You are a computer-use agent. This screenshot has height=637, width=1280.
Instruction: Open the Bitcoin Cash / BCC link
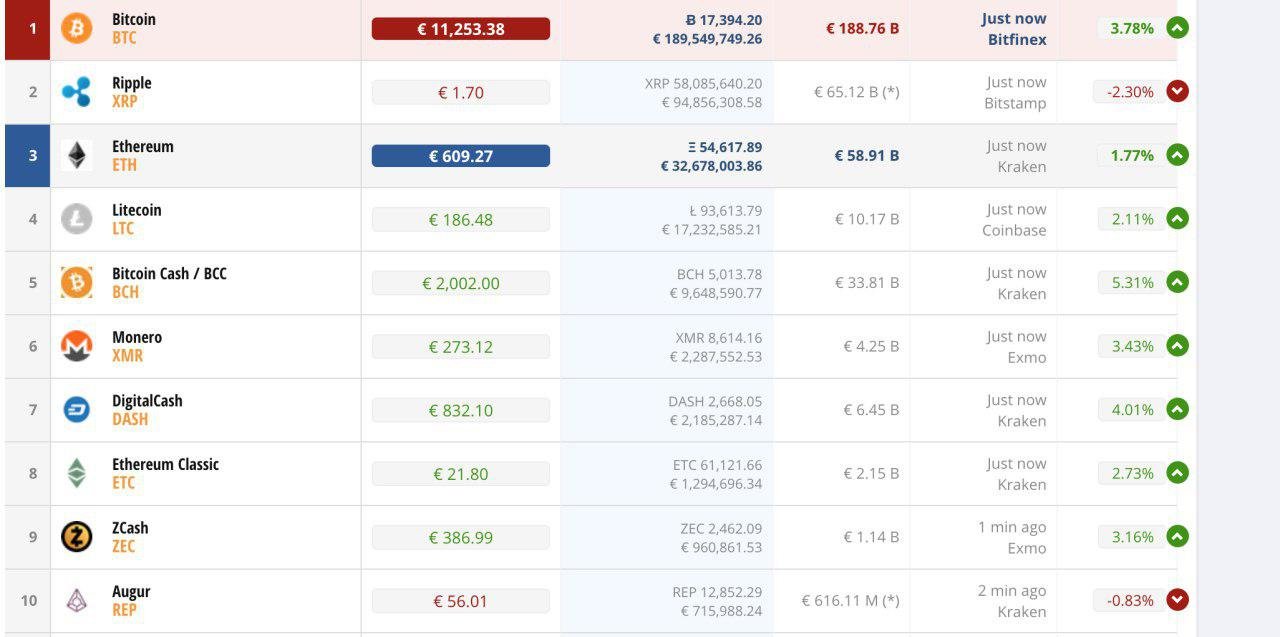[x=169, y=273]
